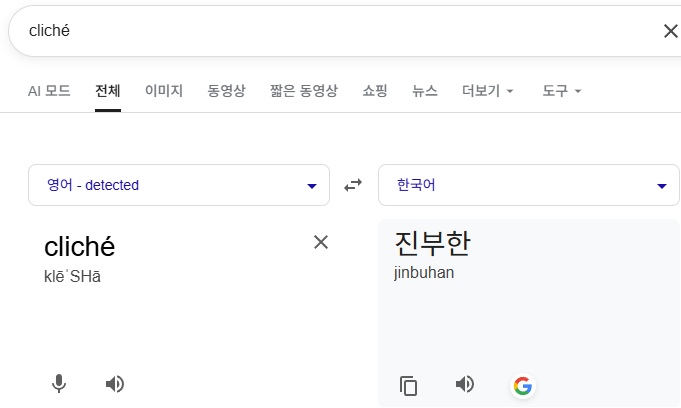Viewport: 681px width, 408px height.
Task: Open the 한국어 target language dropdown
Action: click(529, 185)
